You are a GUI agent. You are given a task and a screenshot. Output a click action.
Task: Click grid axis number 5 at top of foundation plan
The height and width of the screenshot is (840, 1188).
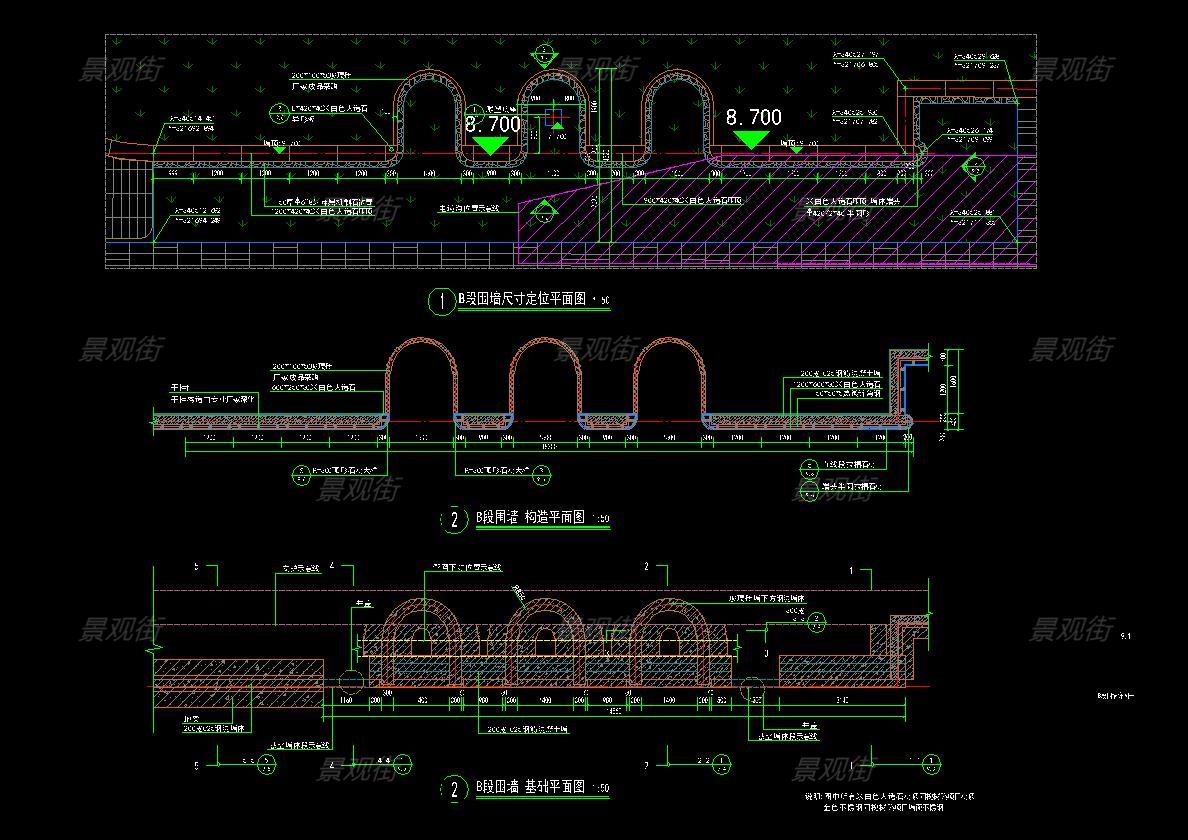[196, 567]
